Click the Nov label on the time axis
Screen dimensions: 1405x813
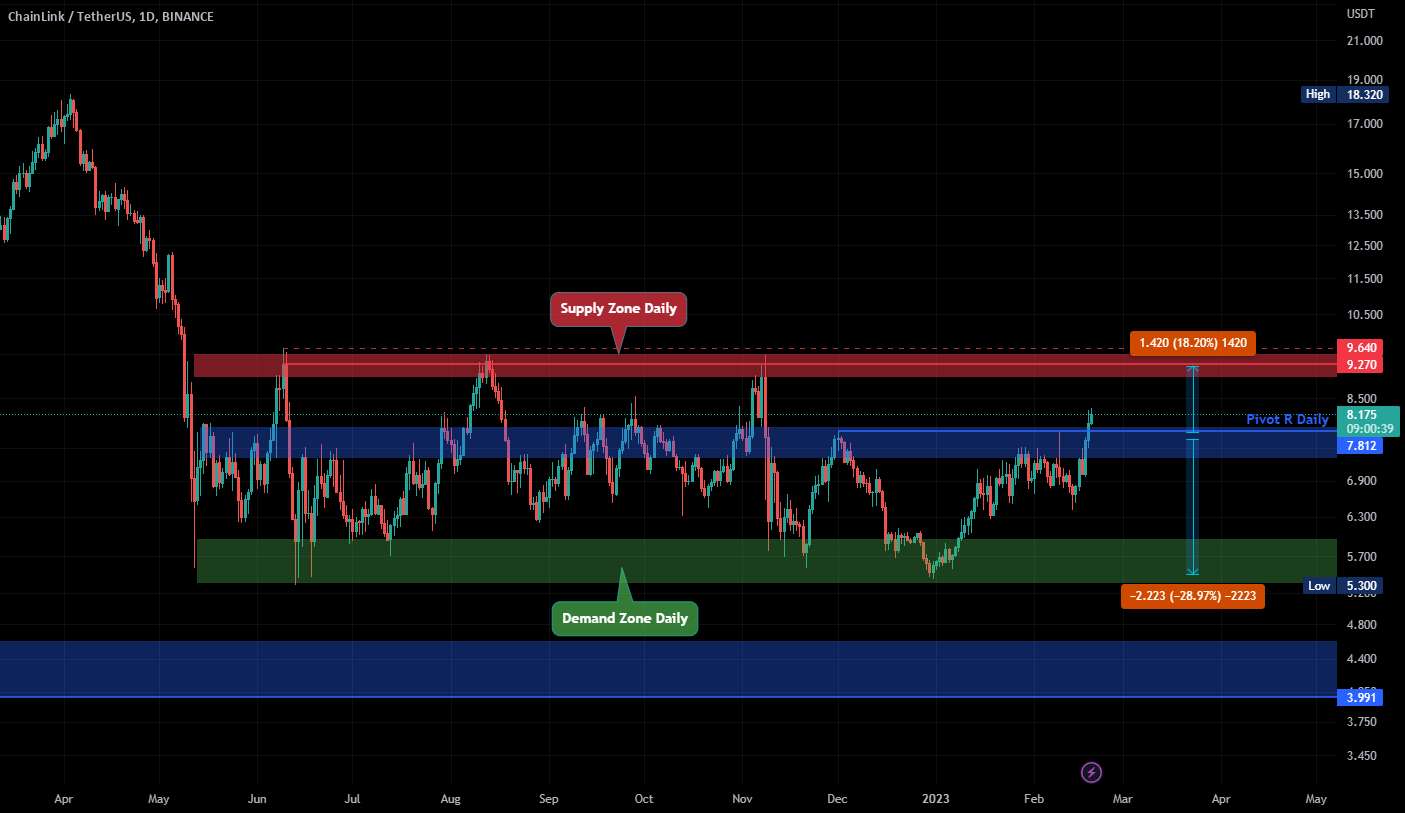tap(742, 799)
